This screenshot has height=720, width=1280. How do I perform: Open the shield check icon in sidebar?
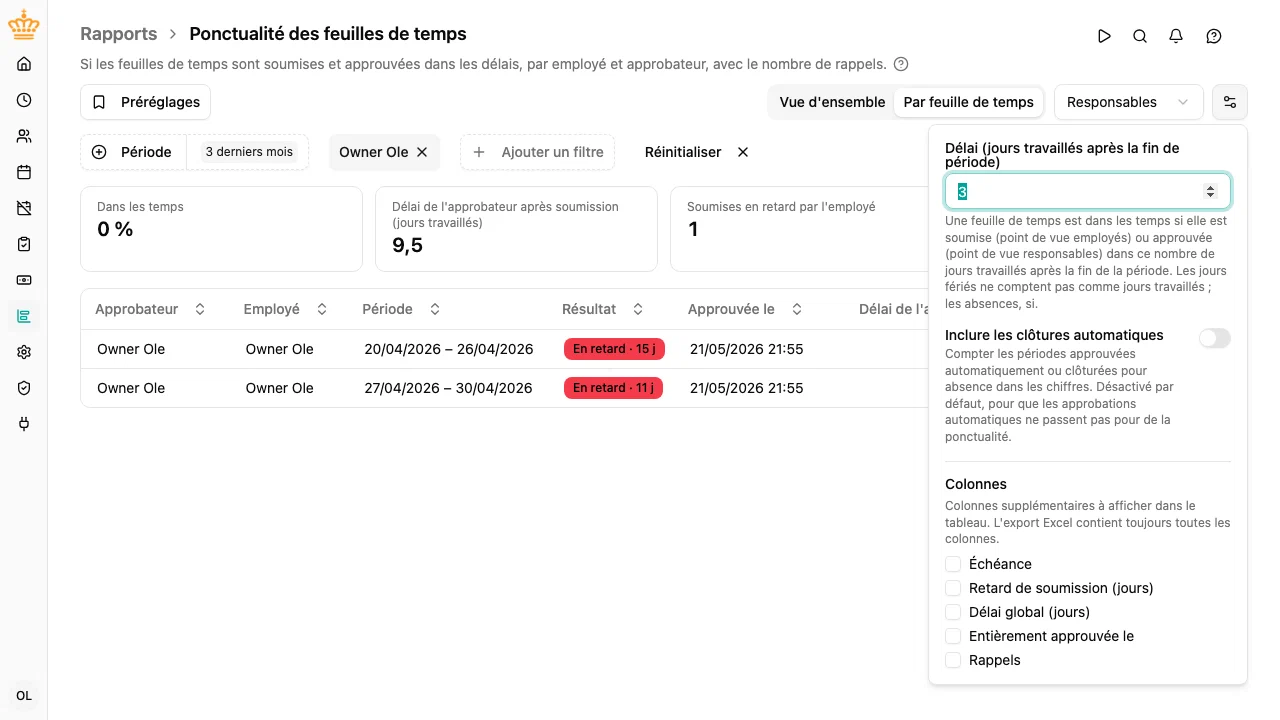tap(24, 388)
